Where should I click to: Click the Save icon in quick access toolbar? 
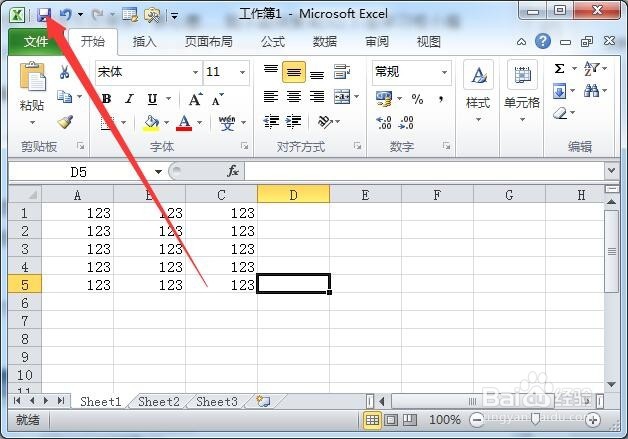[44, 15]
